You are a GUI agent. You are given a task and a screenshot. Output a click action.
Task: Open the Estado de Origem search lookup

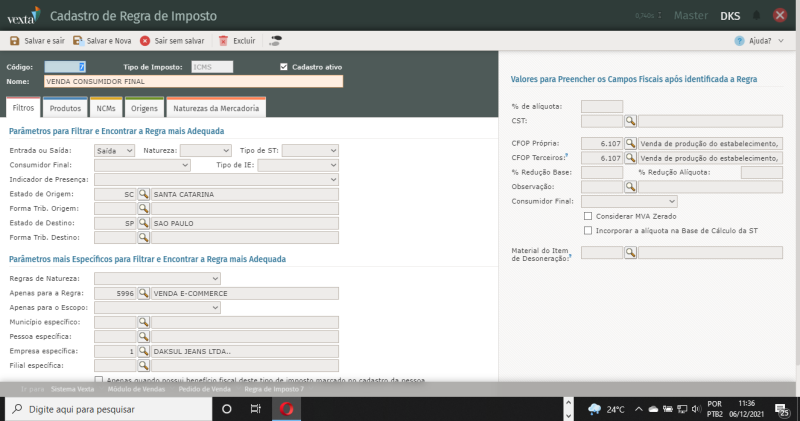click(x=143, y=194)
